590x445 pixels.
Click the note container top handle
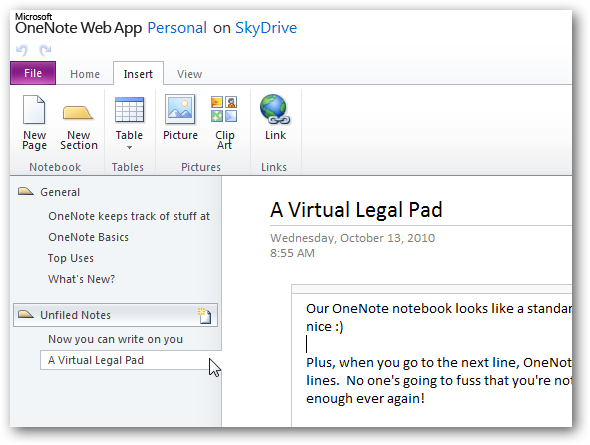pyautogui.click(x=432, y=289)
